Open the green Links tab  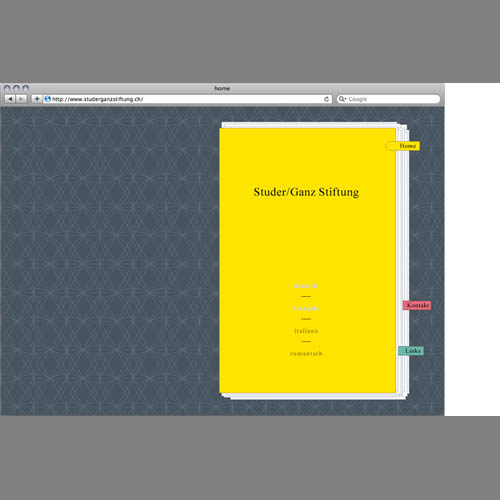tap(411, 351)
